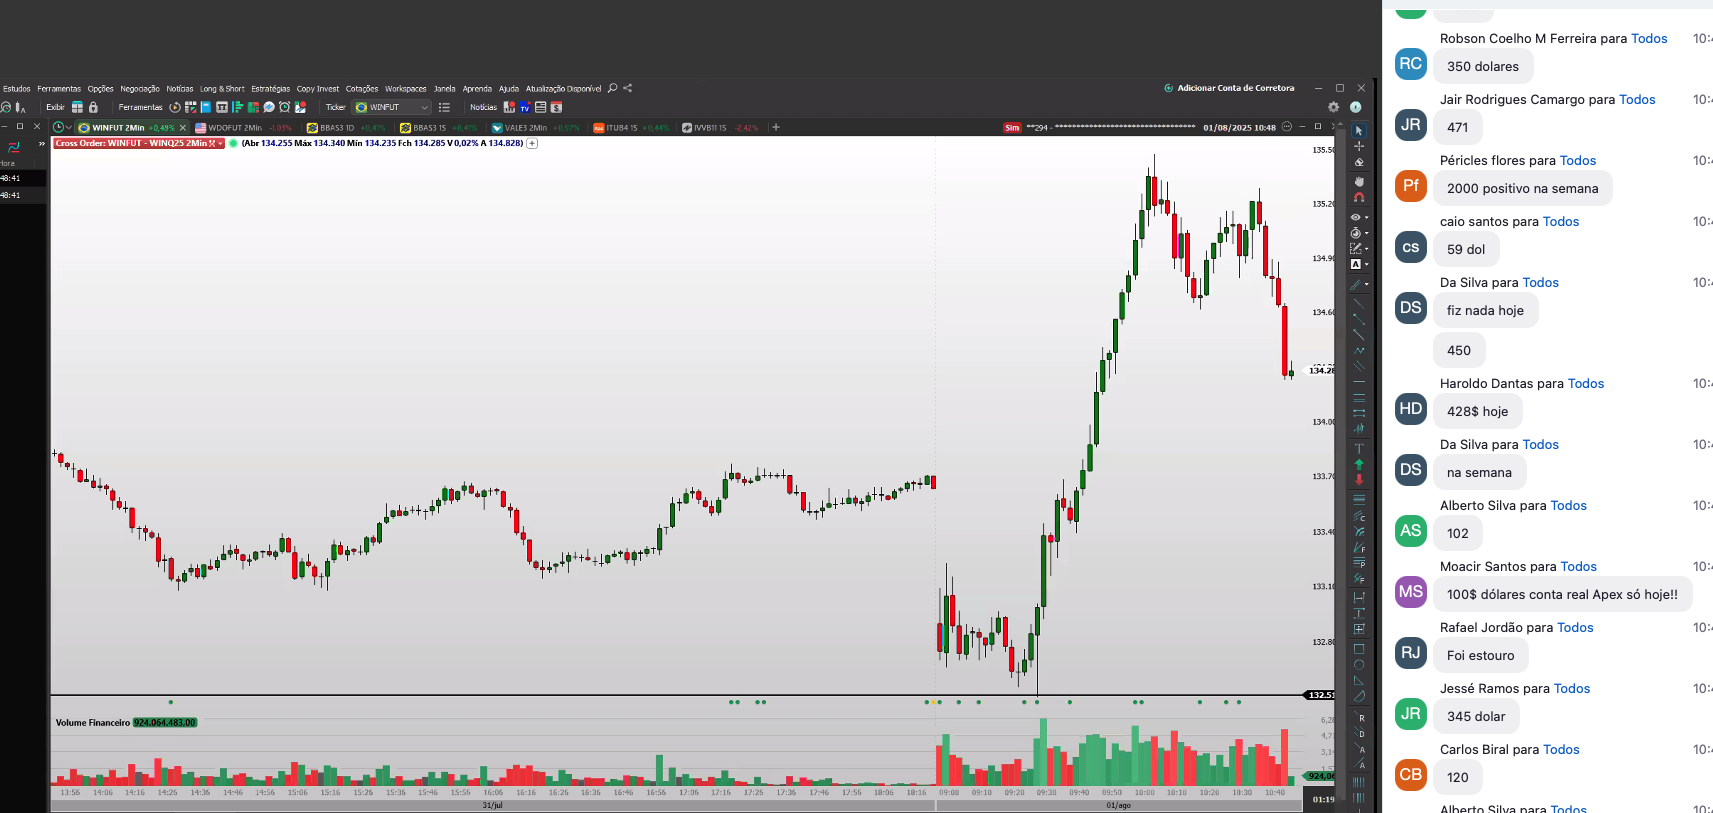This screenshot has height=813, width=1713.
Task: Click the black price tag on price axis
Action: 1320,695
